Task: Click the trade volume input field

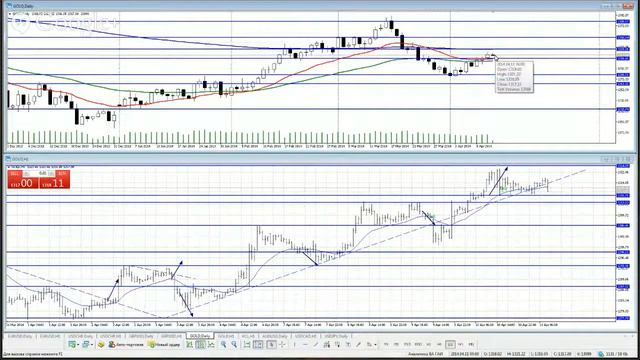Action: click(39, 173)
